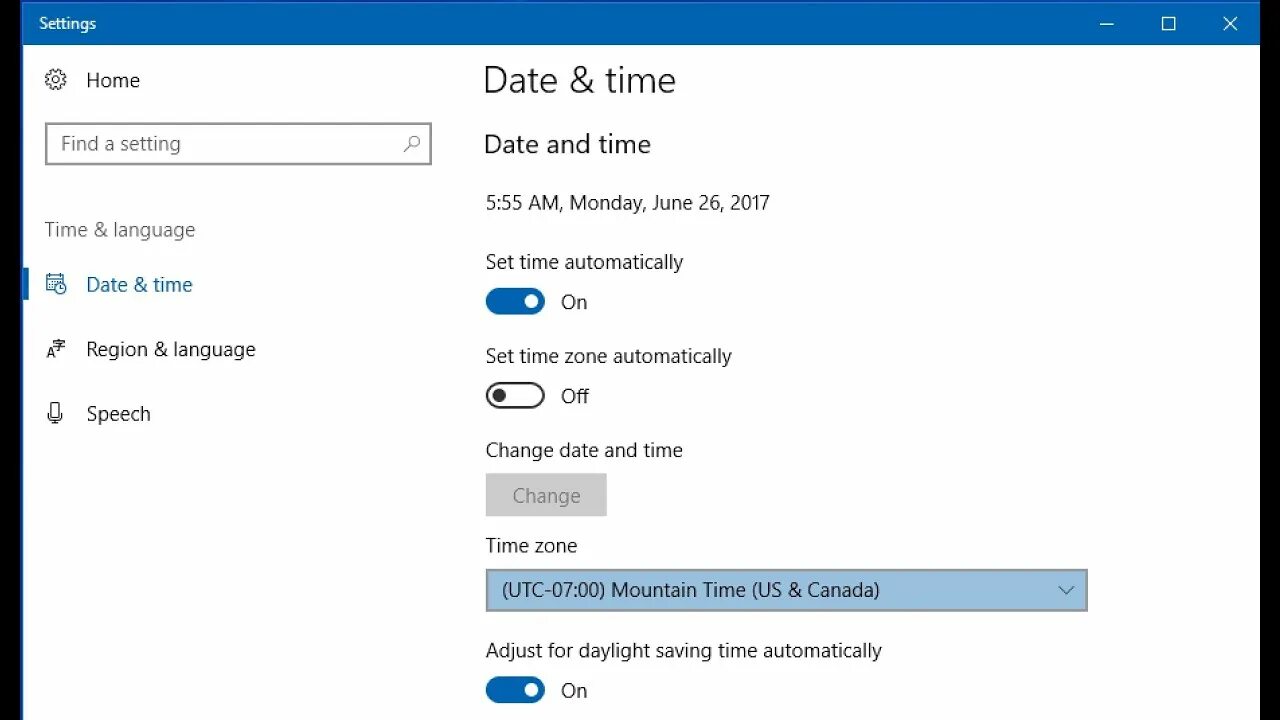Click the search magnifier icon
Image resolution: width=1280 pixels, height=720 pixels.
(x=411, y=144)
